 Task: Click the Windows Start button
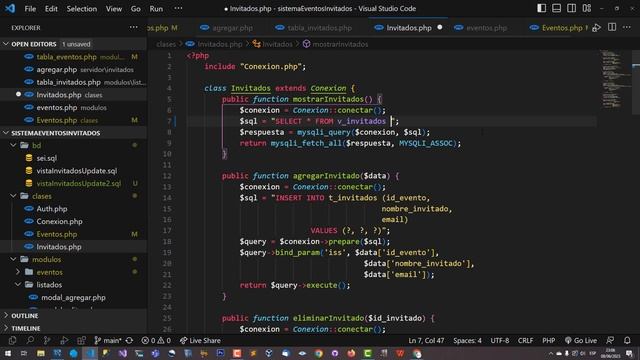(x=8, y=353)
